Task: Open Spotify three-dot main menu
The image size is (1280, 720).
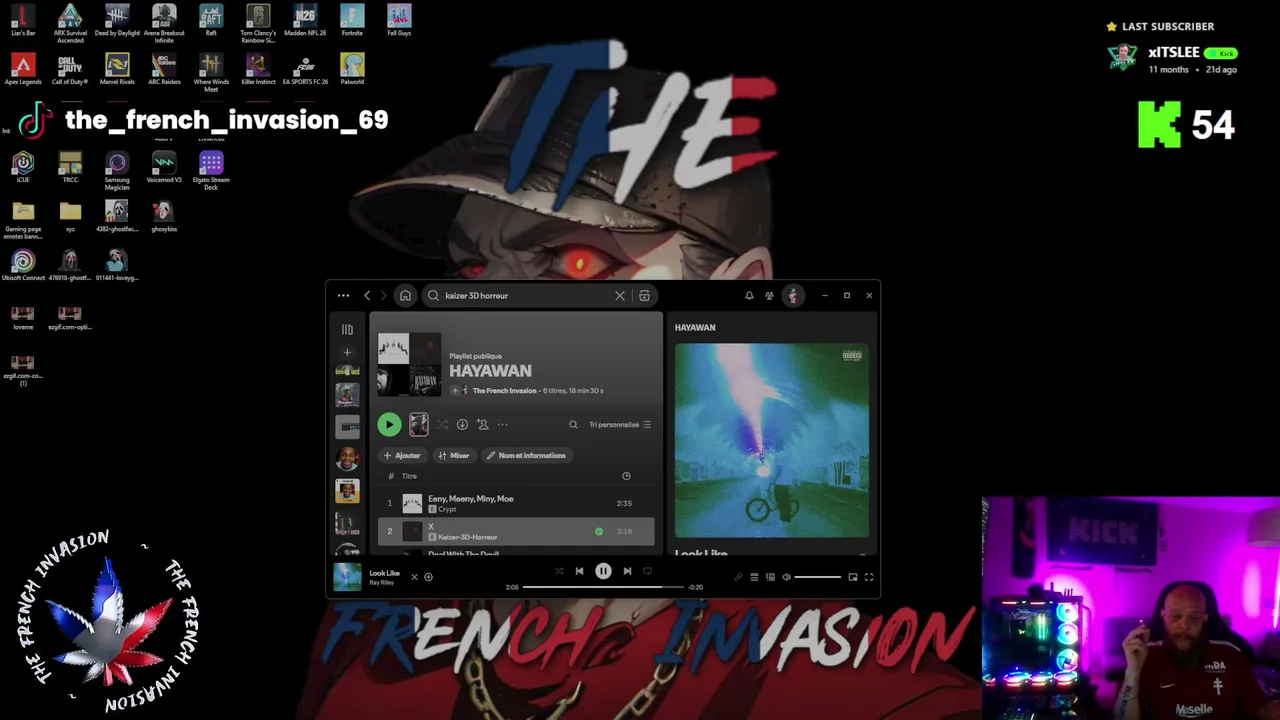Action: click(x=343, y=296)
